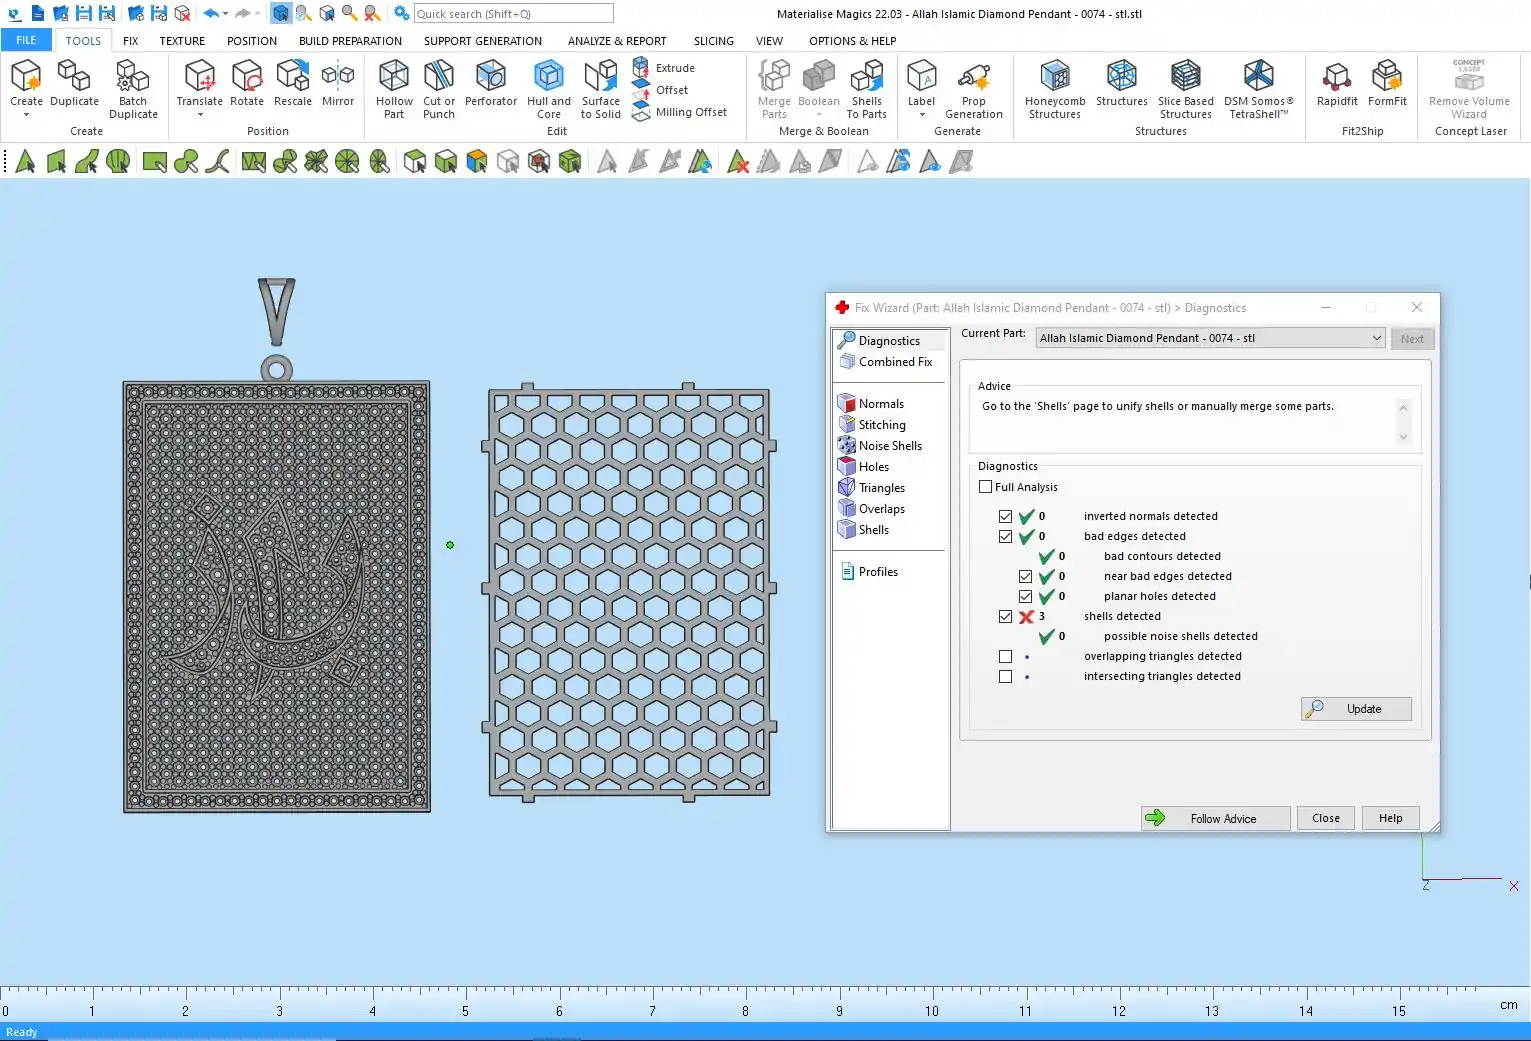Check overlapping triangles detected box

click(1005, 657)
